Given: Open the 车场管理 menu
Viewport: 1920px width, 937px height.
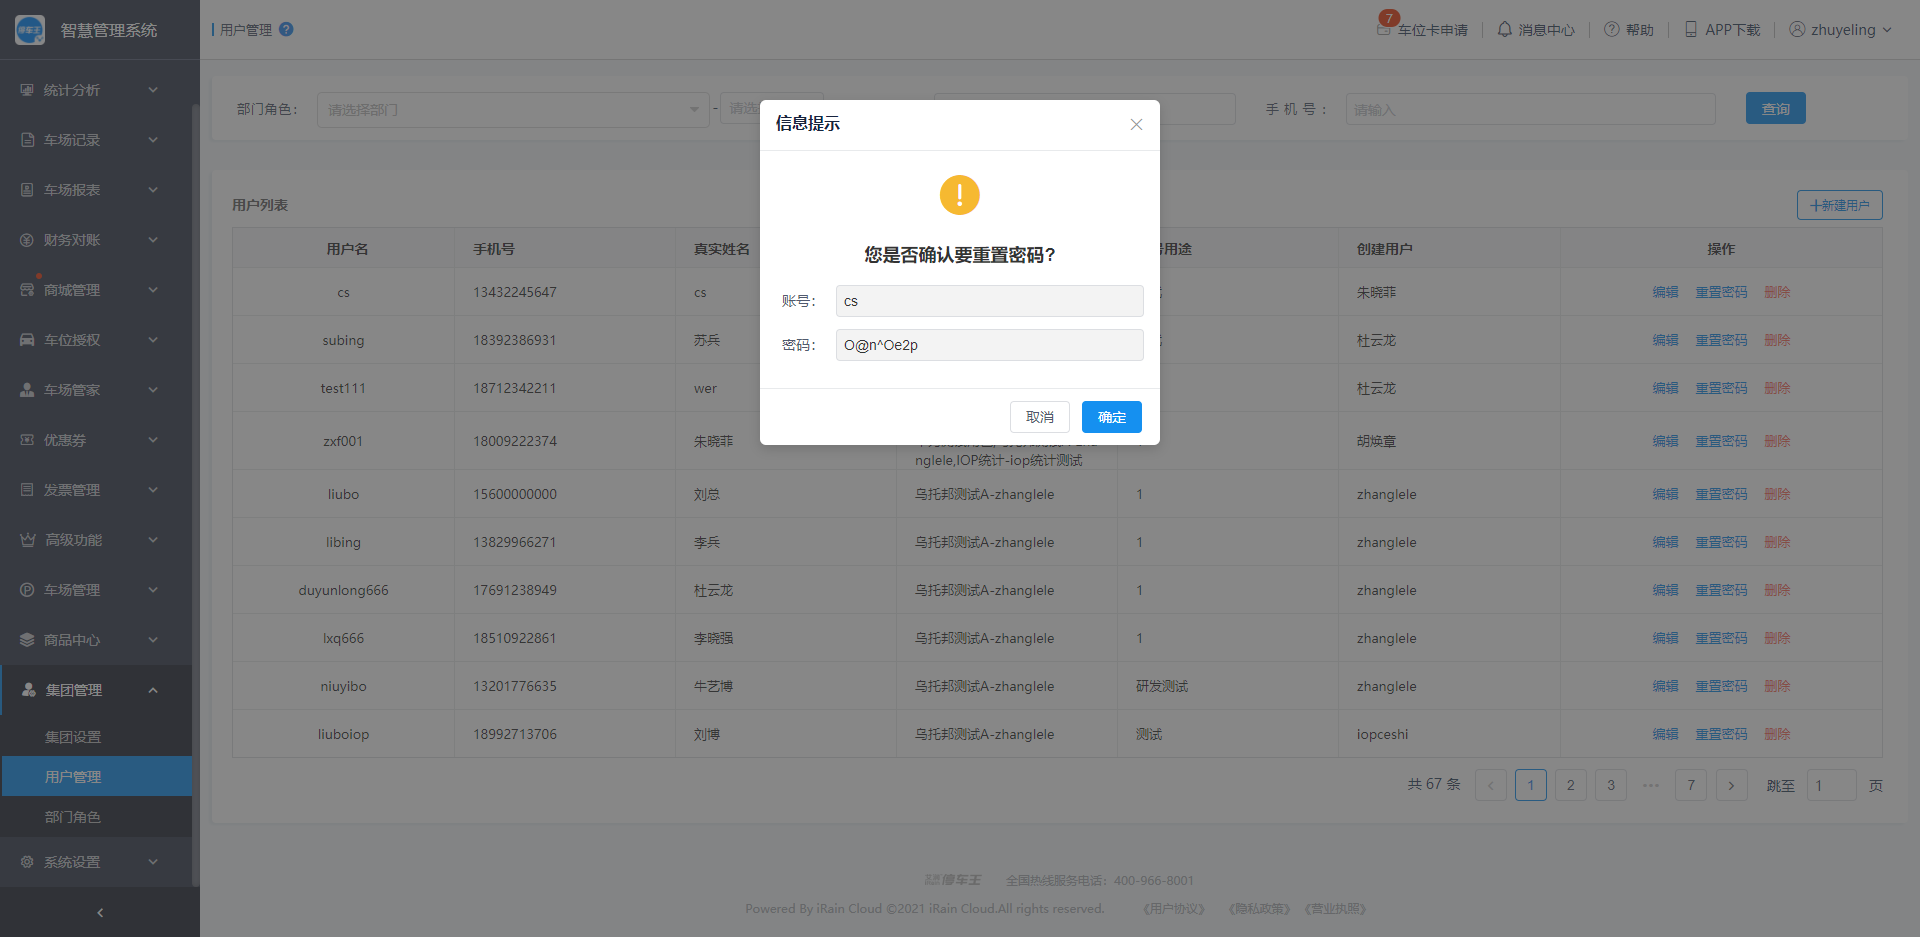Looking at the screenshot, I should point(96,590).
